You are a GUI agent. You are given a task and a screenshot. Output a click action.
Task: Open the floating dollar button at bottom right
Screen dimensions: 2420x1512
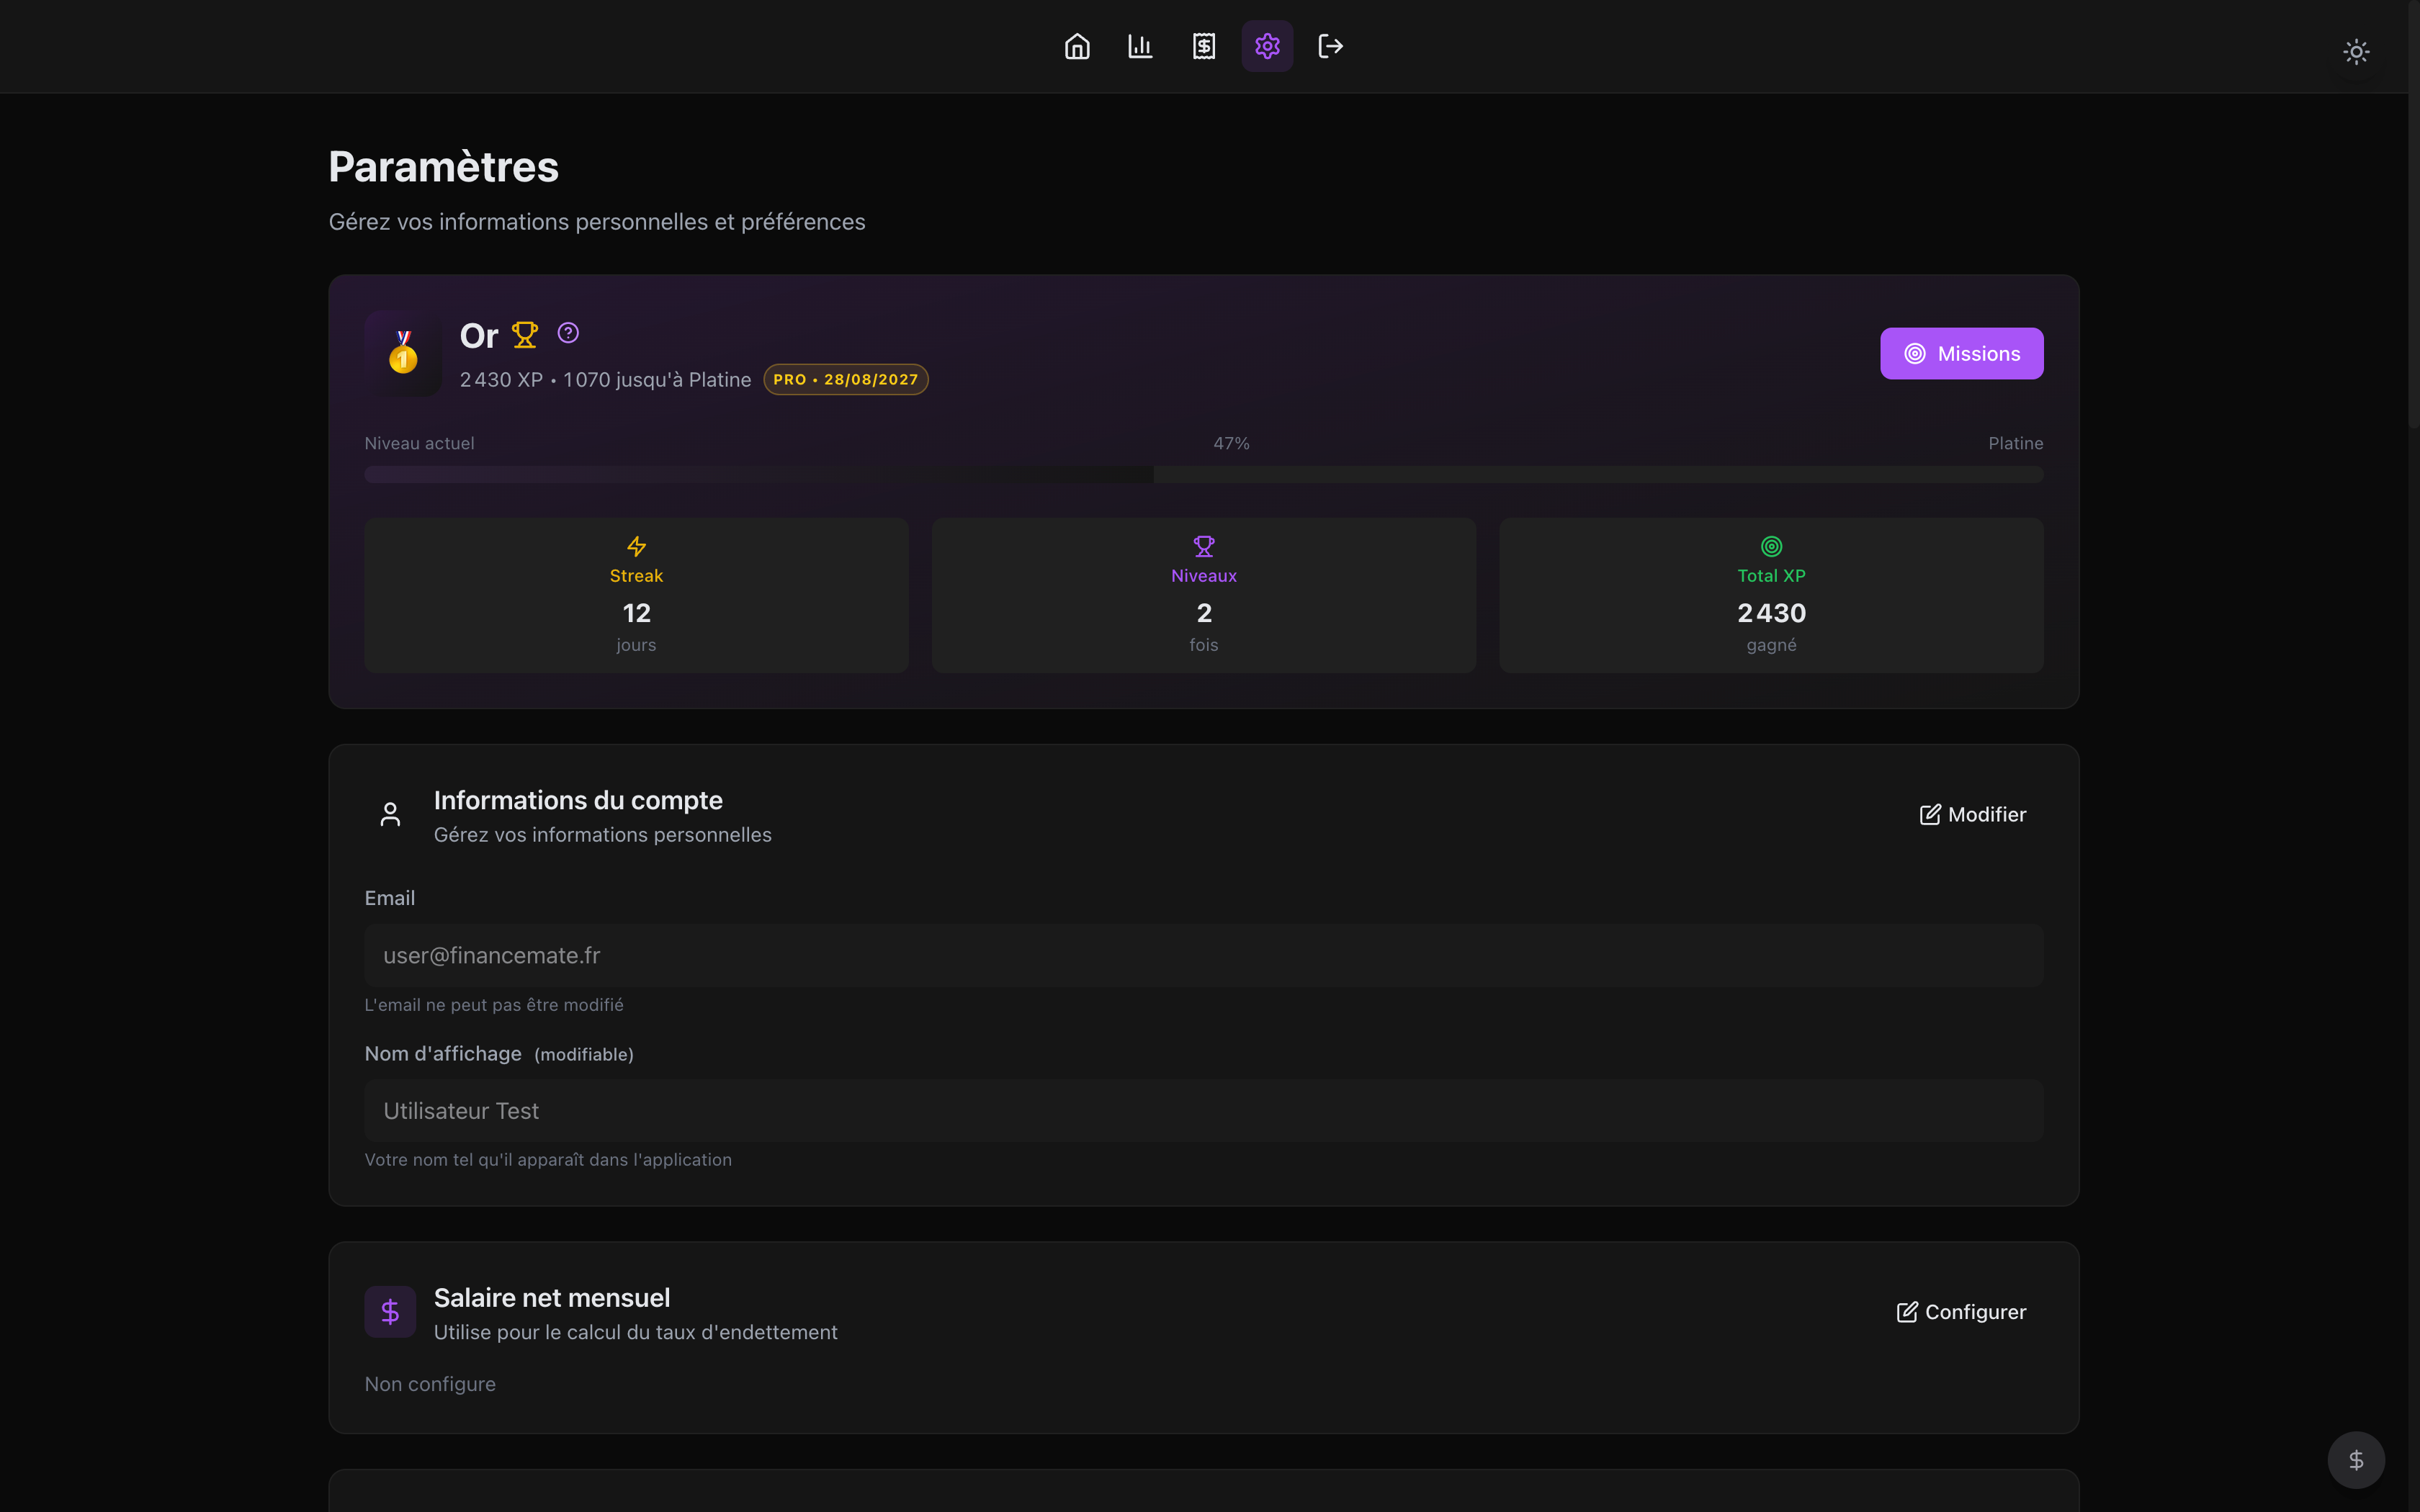coord(2356,1460)
